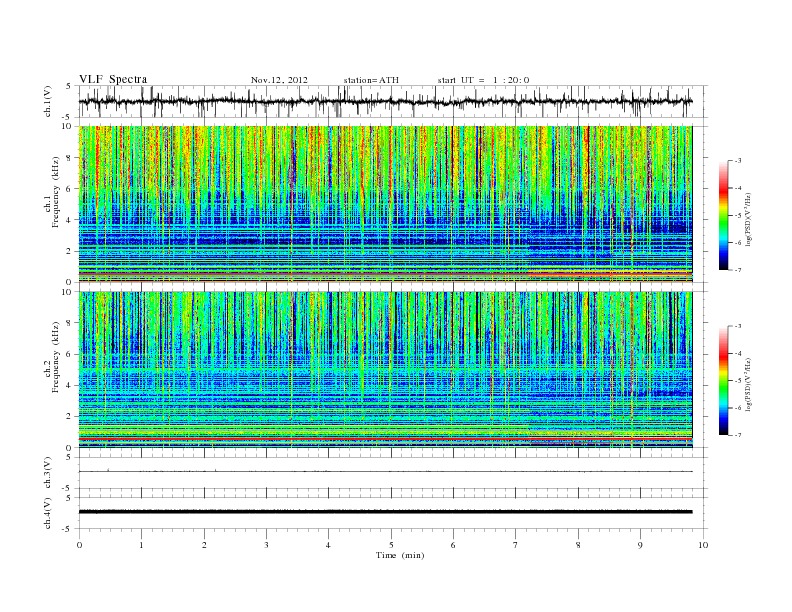
Task: Click the "8" tick on the Time axis
Action: tap(578, 545)
